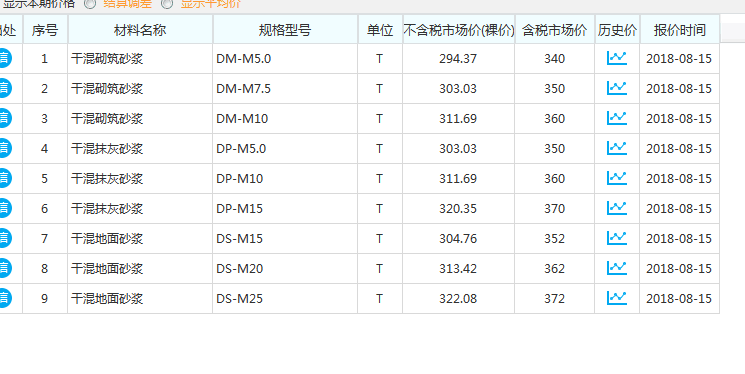Select material name 干混砌筑砂浆 in row 3
The height and width of the screenshot is (374, 745).
[x=107, y=119]
